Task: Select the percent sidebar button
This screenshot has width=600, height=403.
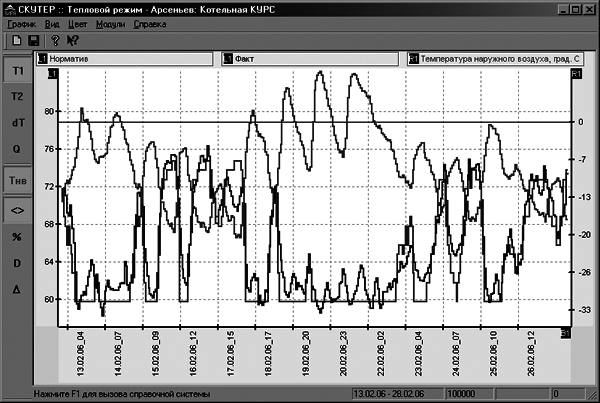Action: tap(17, 237)
